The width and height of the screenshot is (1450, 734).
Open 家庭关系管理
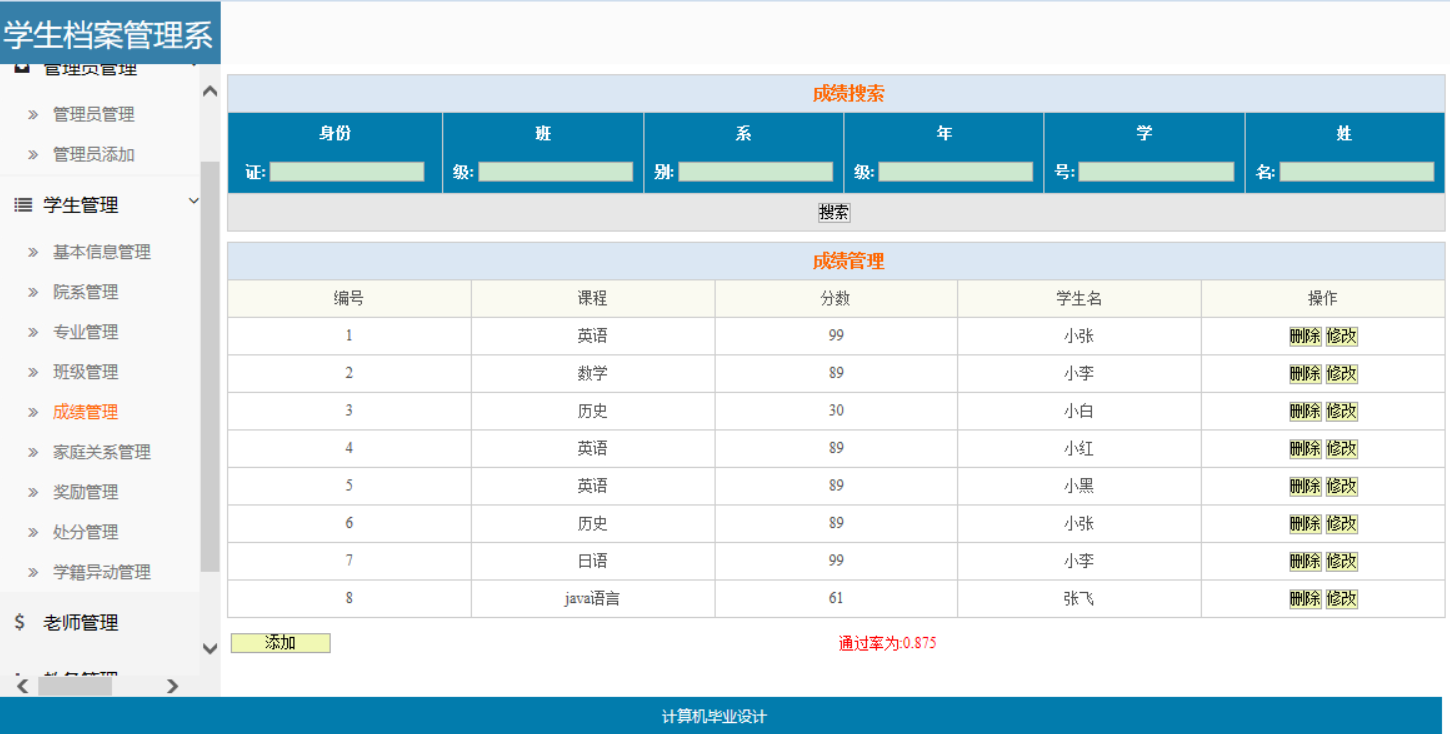tap(101, 452)
